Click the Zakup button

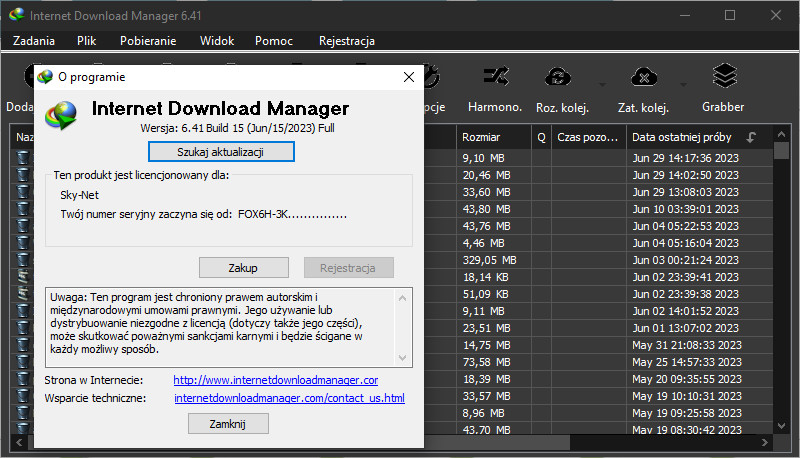click(x=243, y=268)
